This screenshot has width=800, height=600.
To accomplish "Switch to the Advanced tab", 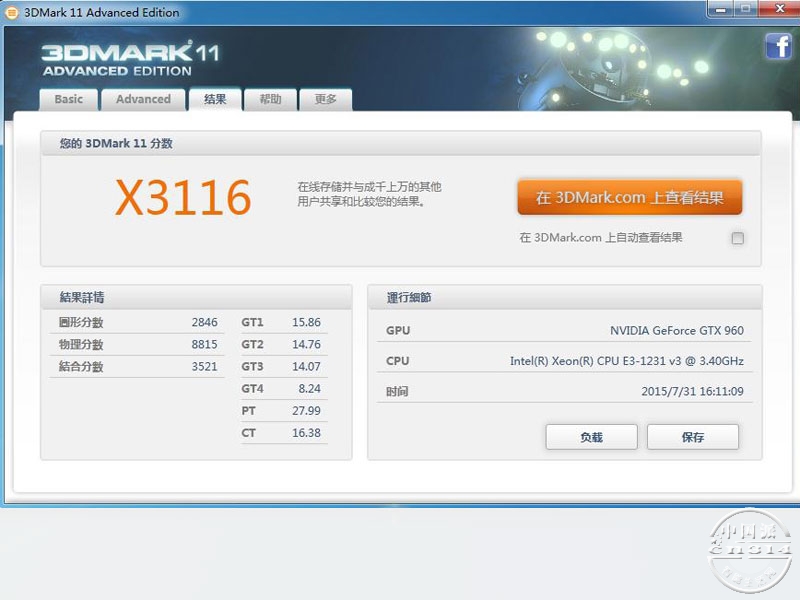I will pyautogui.click(x=143, y=99).
